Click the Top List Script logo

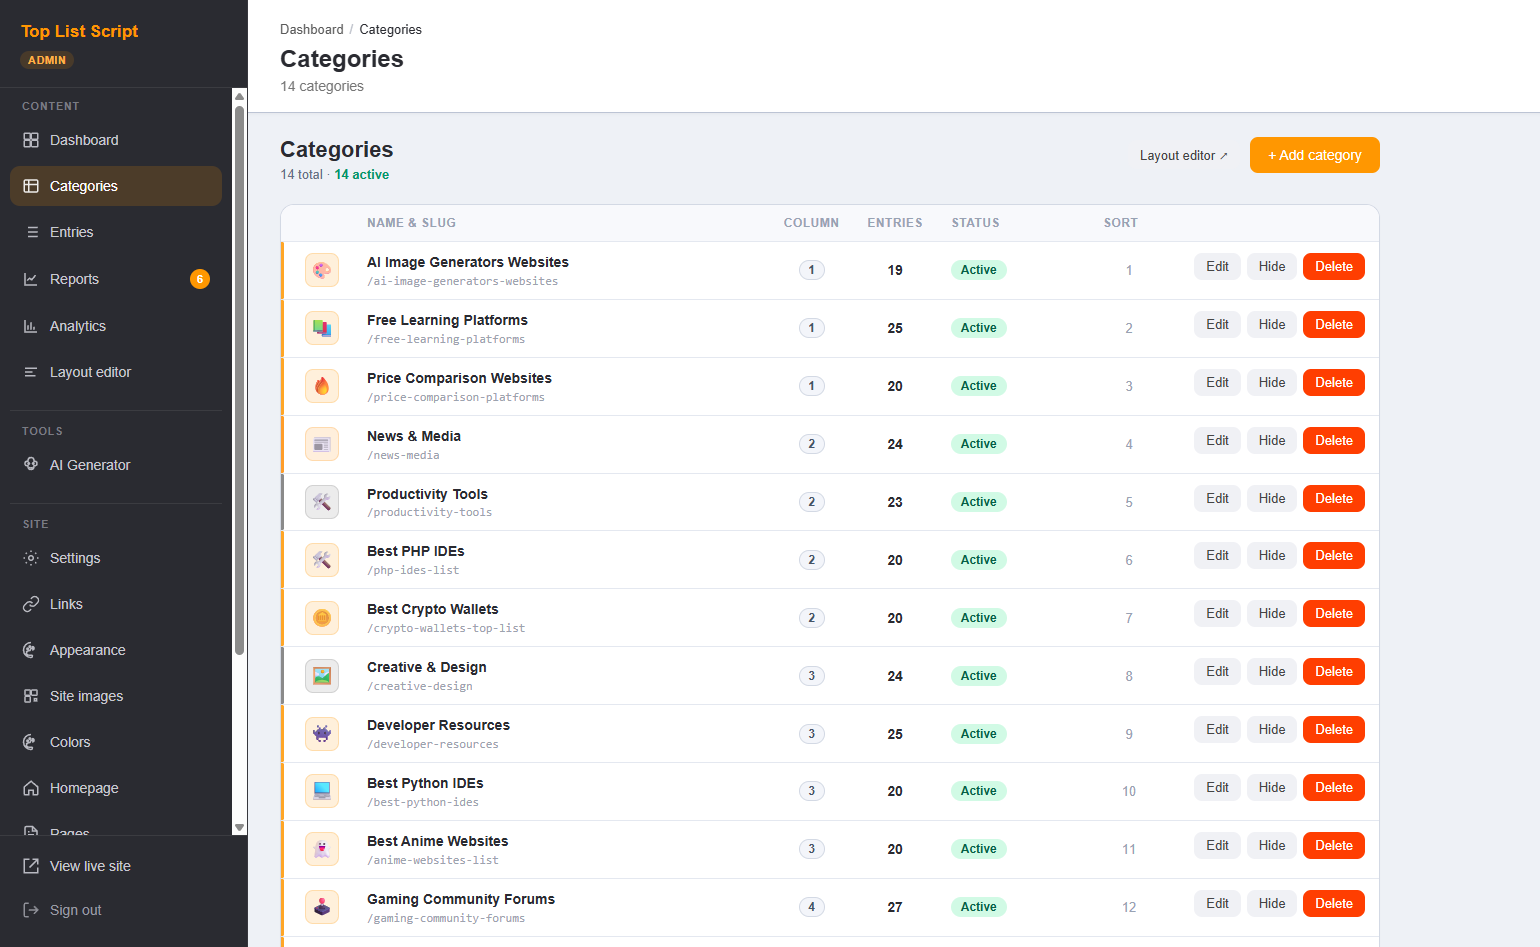coord(80,31)
